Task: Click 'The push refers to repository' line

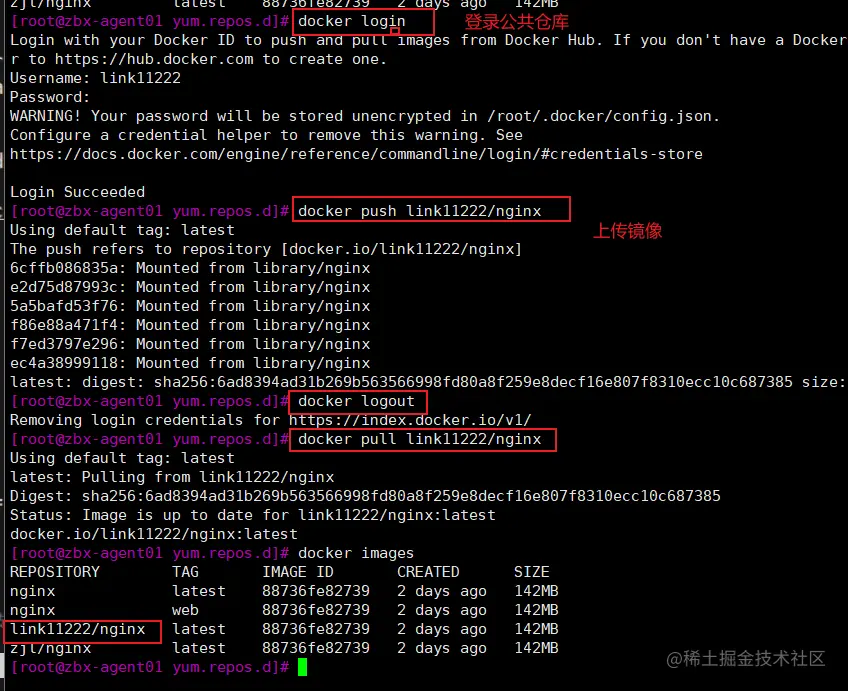Action: [266, 249]
